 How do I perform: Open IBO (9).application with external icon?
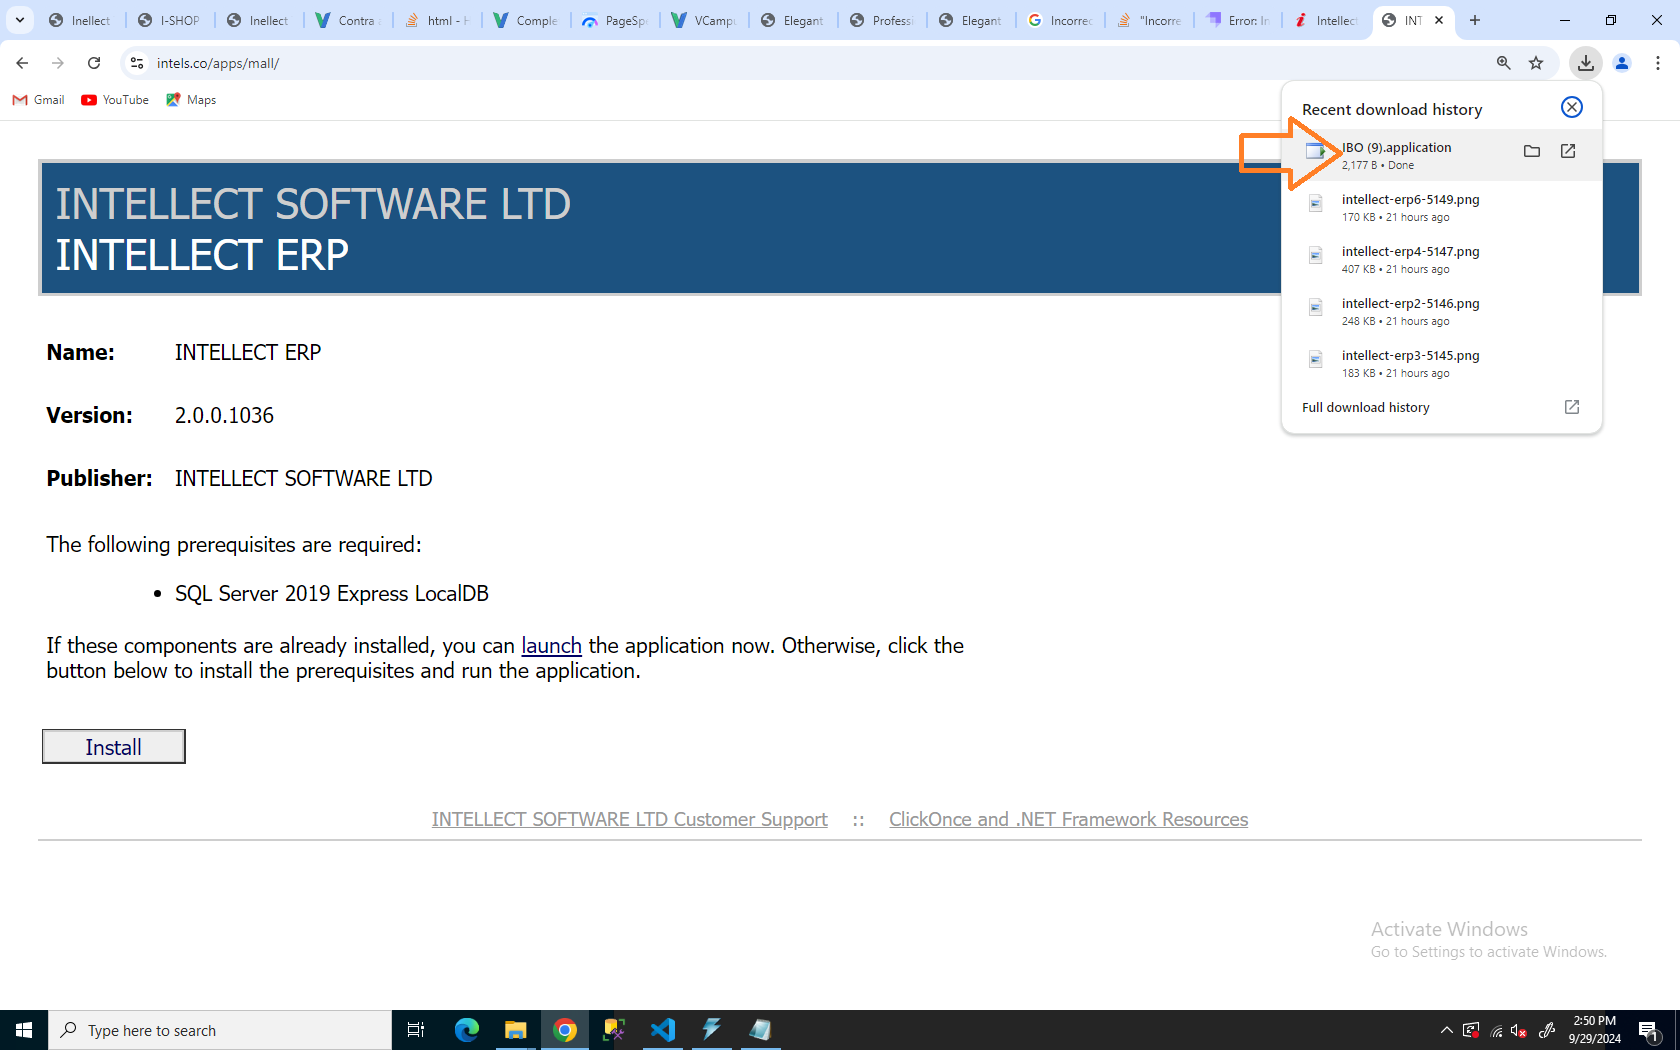point(1568,151)
